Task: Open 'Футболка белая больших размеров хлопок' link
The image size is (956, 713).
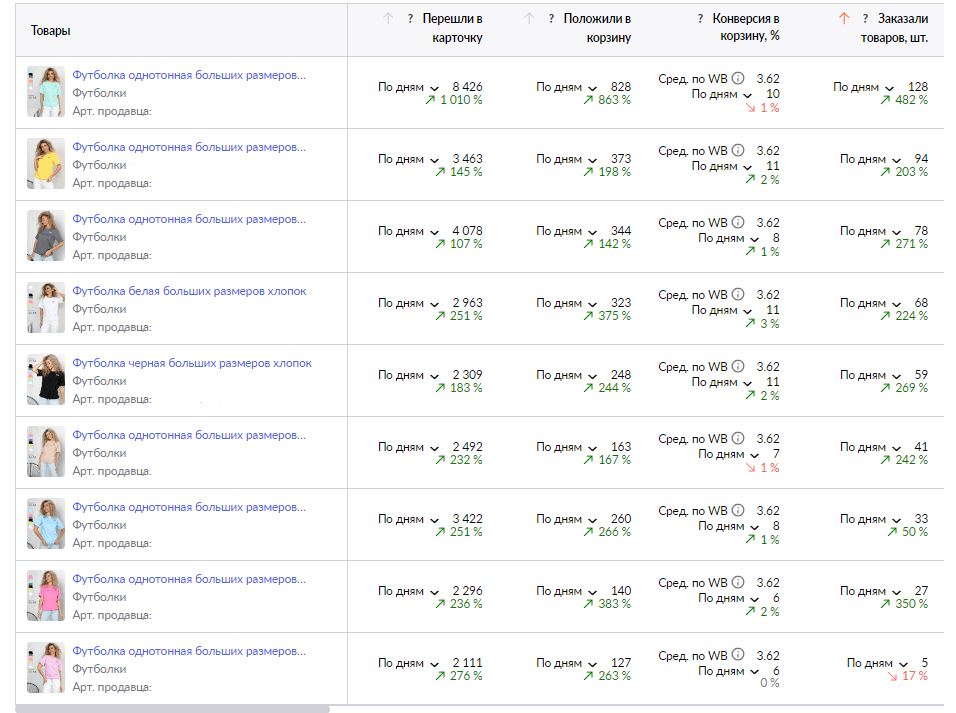Action: tap(189, 291)
